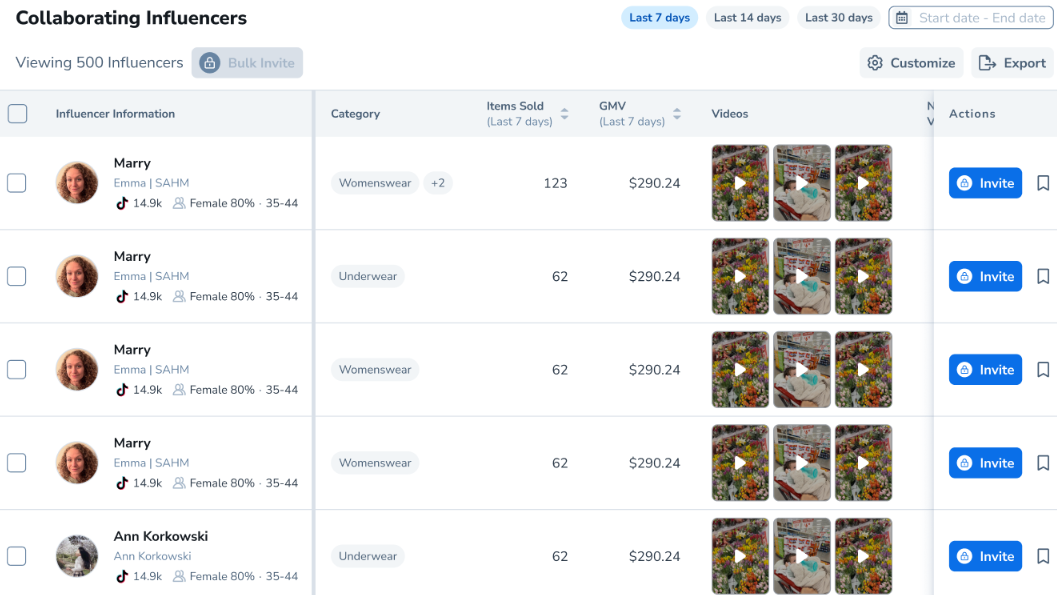Click the Export arrow icon
Viewport: 1057px width, 595px height.
coord(987,63)
